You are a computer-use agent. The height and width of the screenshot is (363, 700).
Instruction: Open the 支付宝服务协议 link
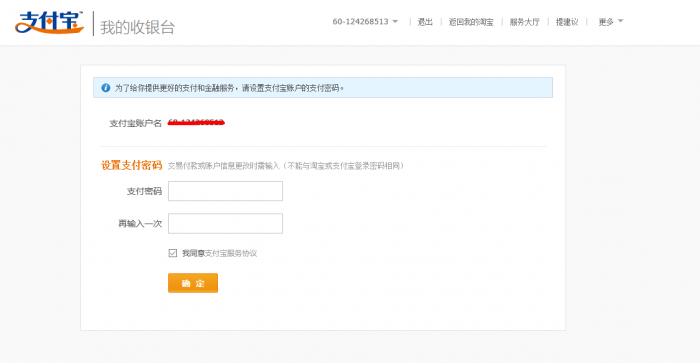231,253
